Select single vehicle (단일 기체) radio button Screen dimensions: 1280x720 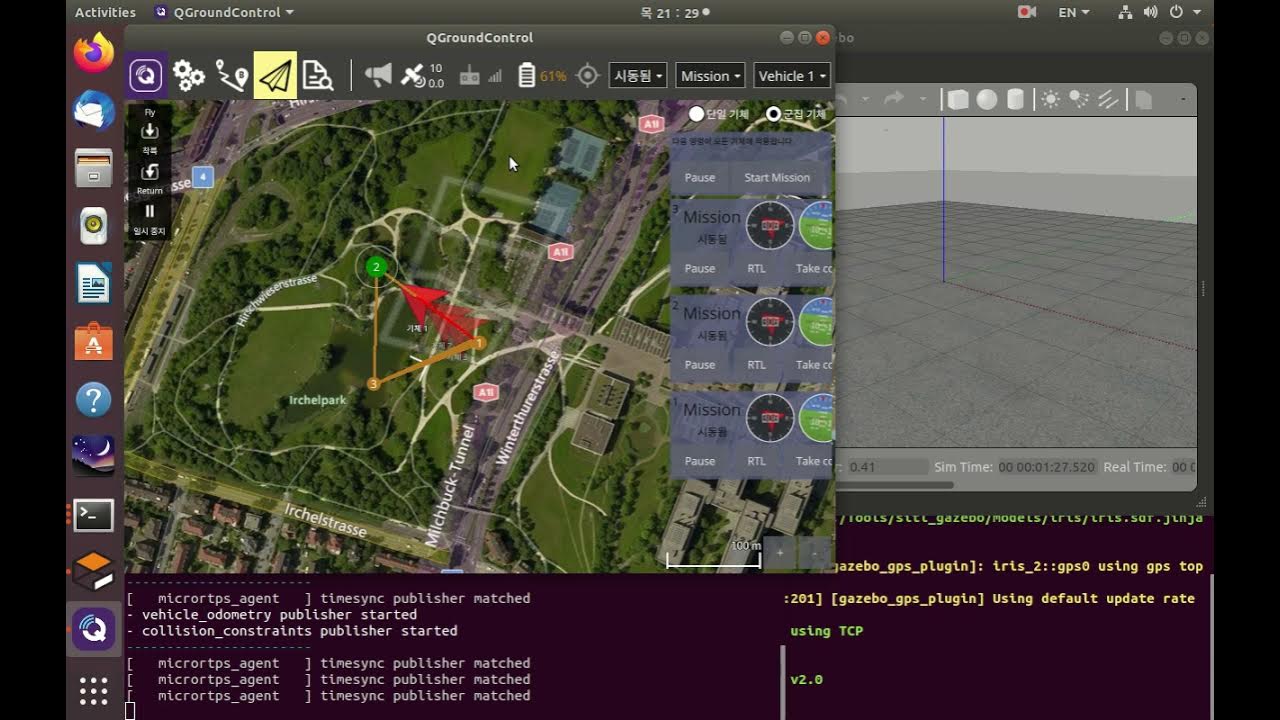[697, 114]
